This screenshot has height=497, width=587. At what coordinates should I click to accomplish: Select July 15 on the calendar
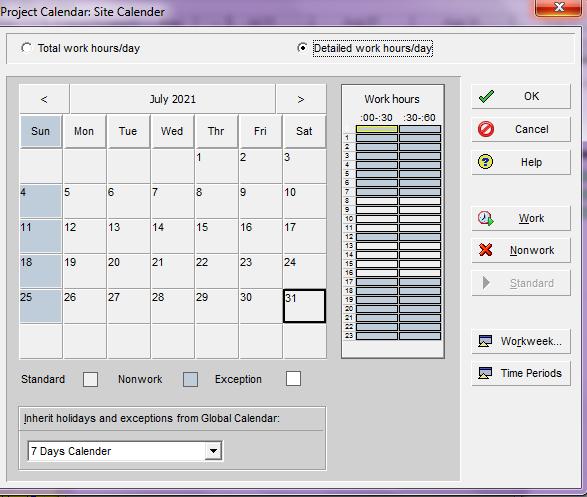tap(216, 236)
